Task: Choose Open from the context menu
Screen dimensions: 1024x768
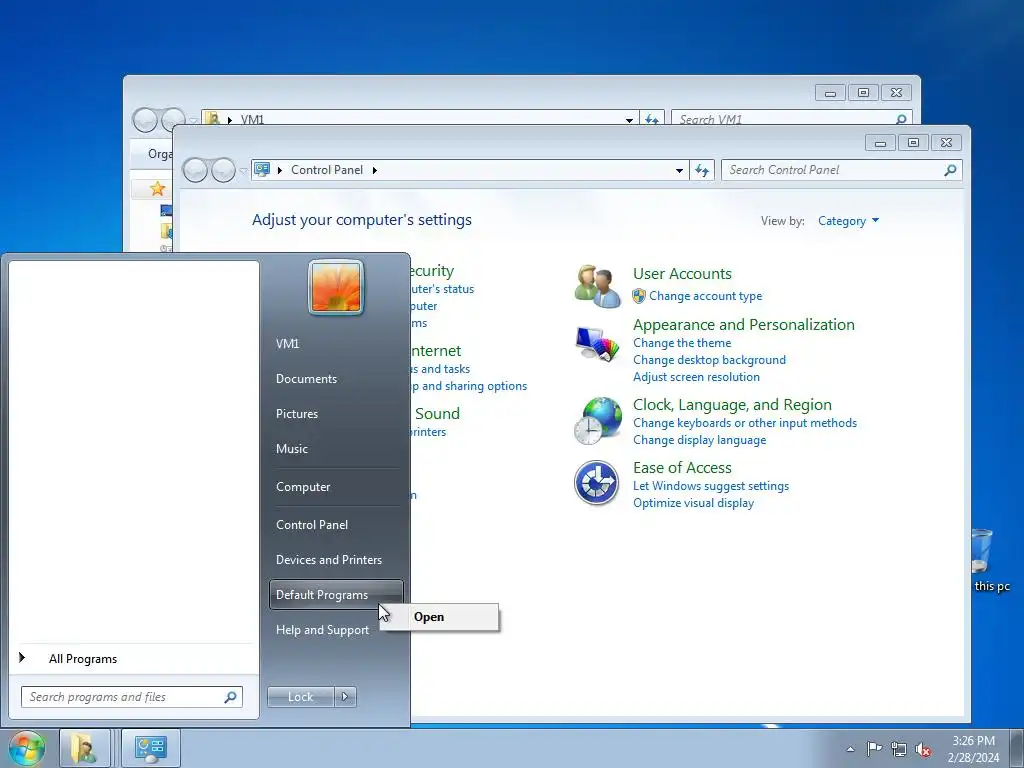Action: pos(438,617)
